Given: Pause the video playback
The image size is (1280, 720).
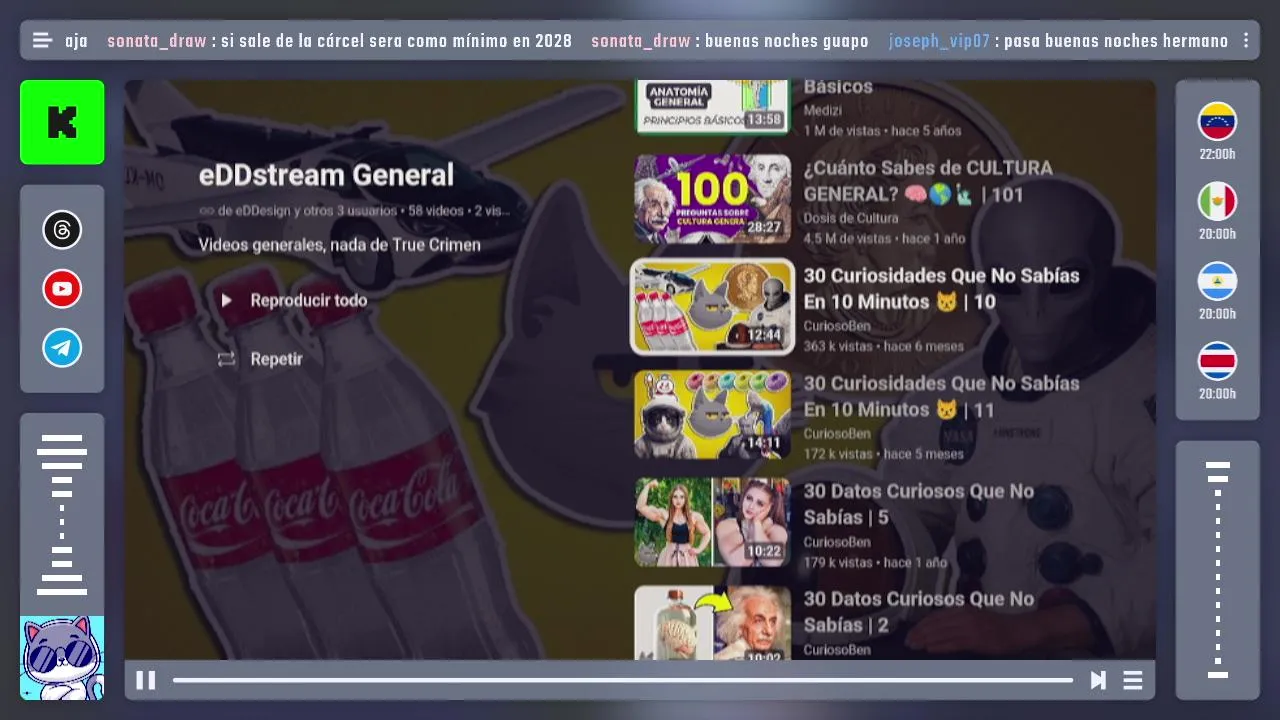Looking at the screenshot, I should (146, 680).
